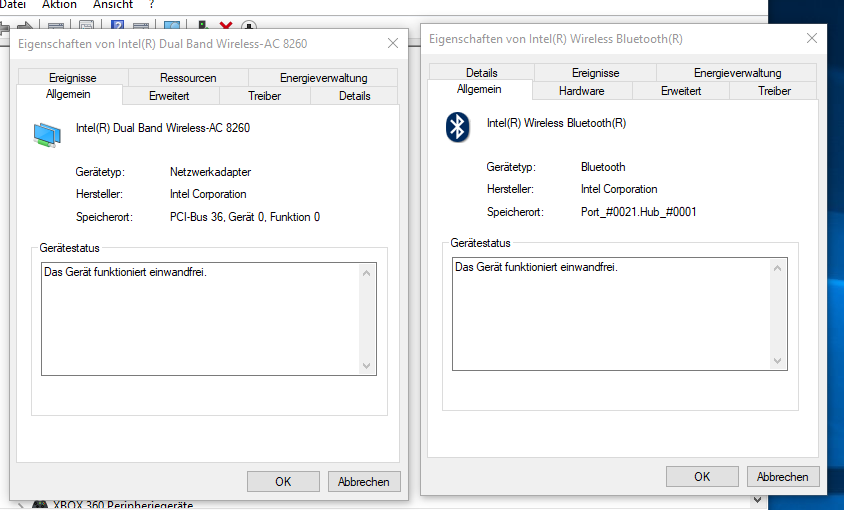Click 'Netzwerkadapter' device type value
Image resolution: width=844 pixels, height=510 pixels.
210,172
